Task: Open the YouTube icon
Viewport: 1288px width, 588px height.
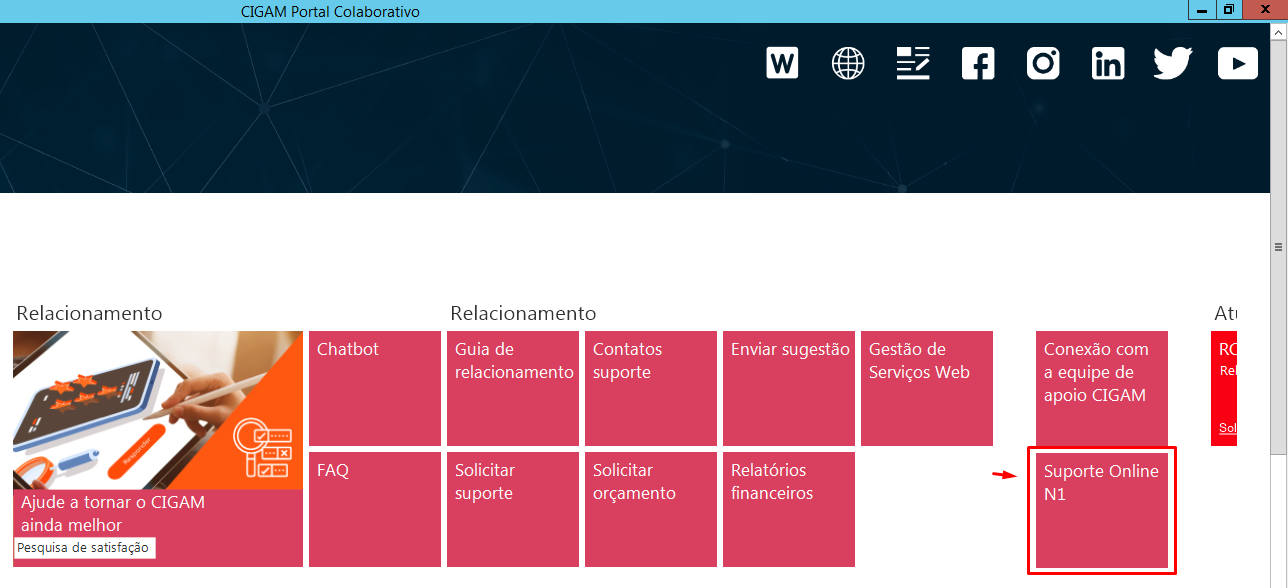Action: pos(1238,63)
